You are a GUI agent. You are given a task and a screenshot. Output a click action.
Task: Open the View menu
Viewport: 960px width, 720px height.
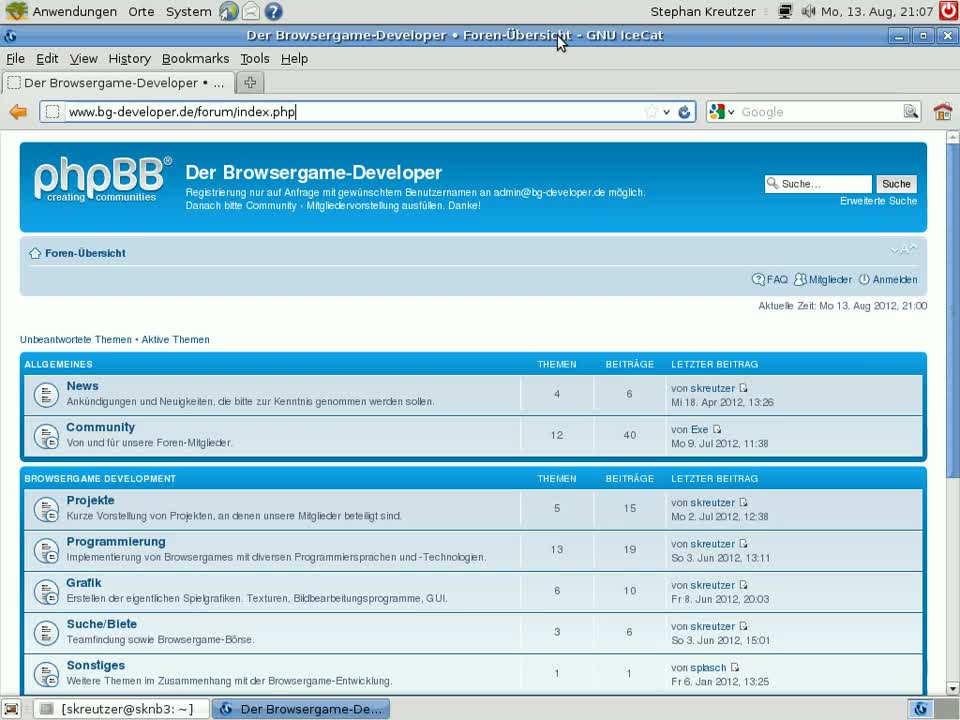tap(83, 59)
